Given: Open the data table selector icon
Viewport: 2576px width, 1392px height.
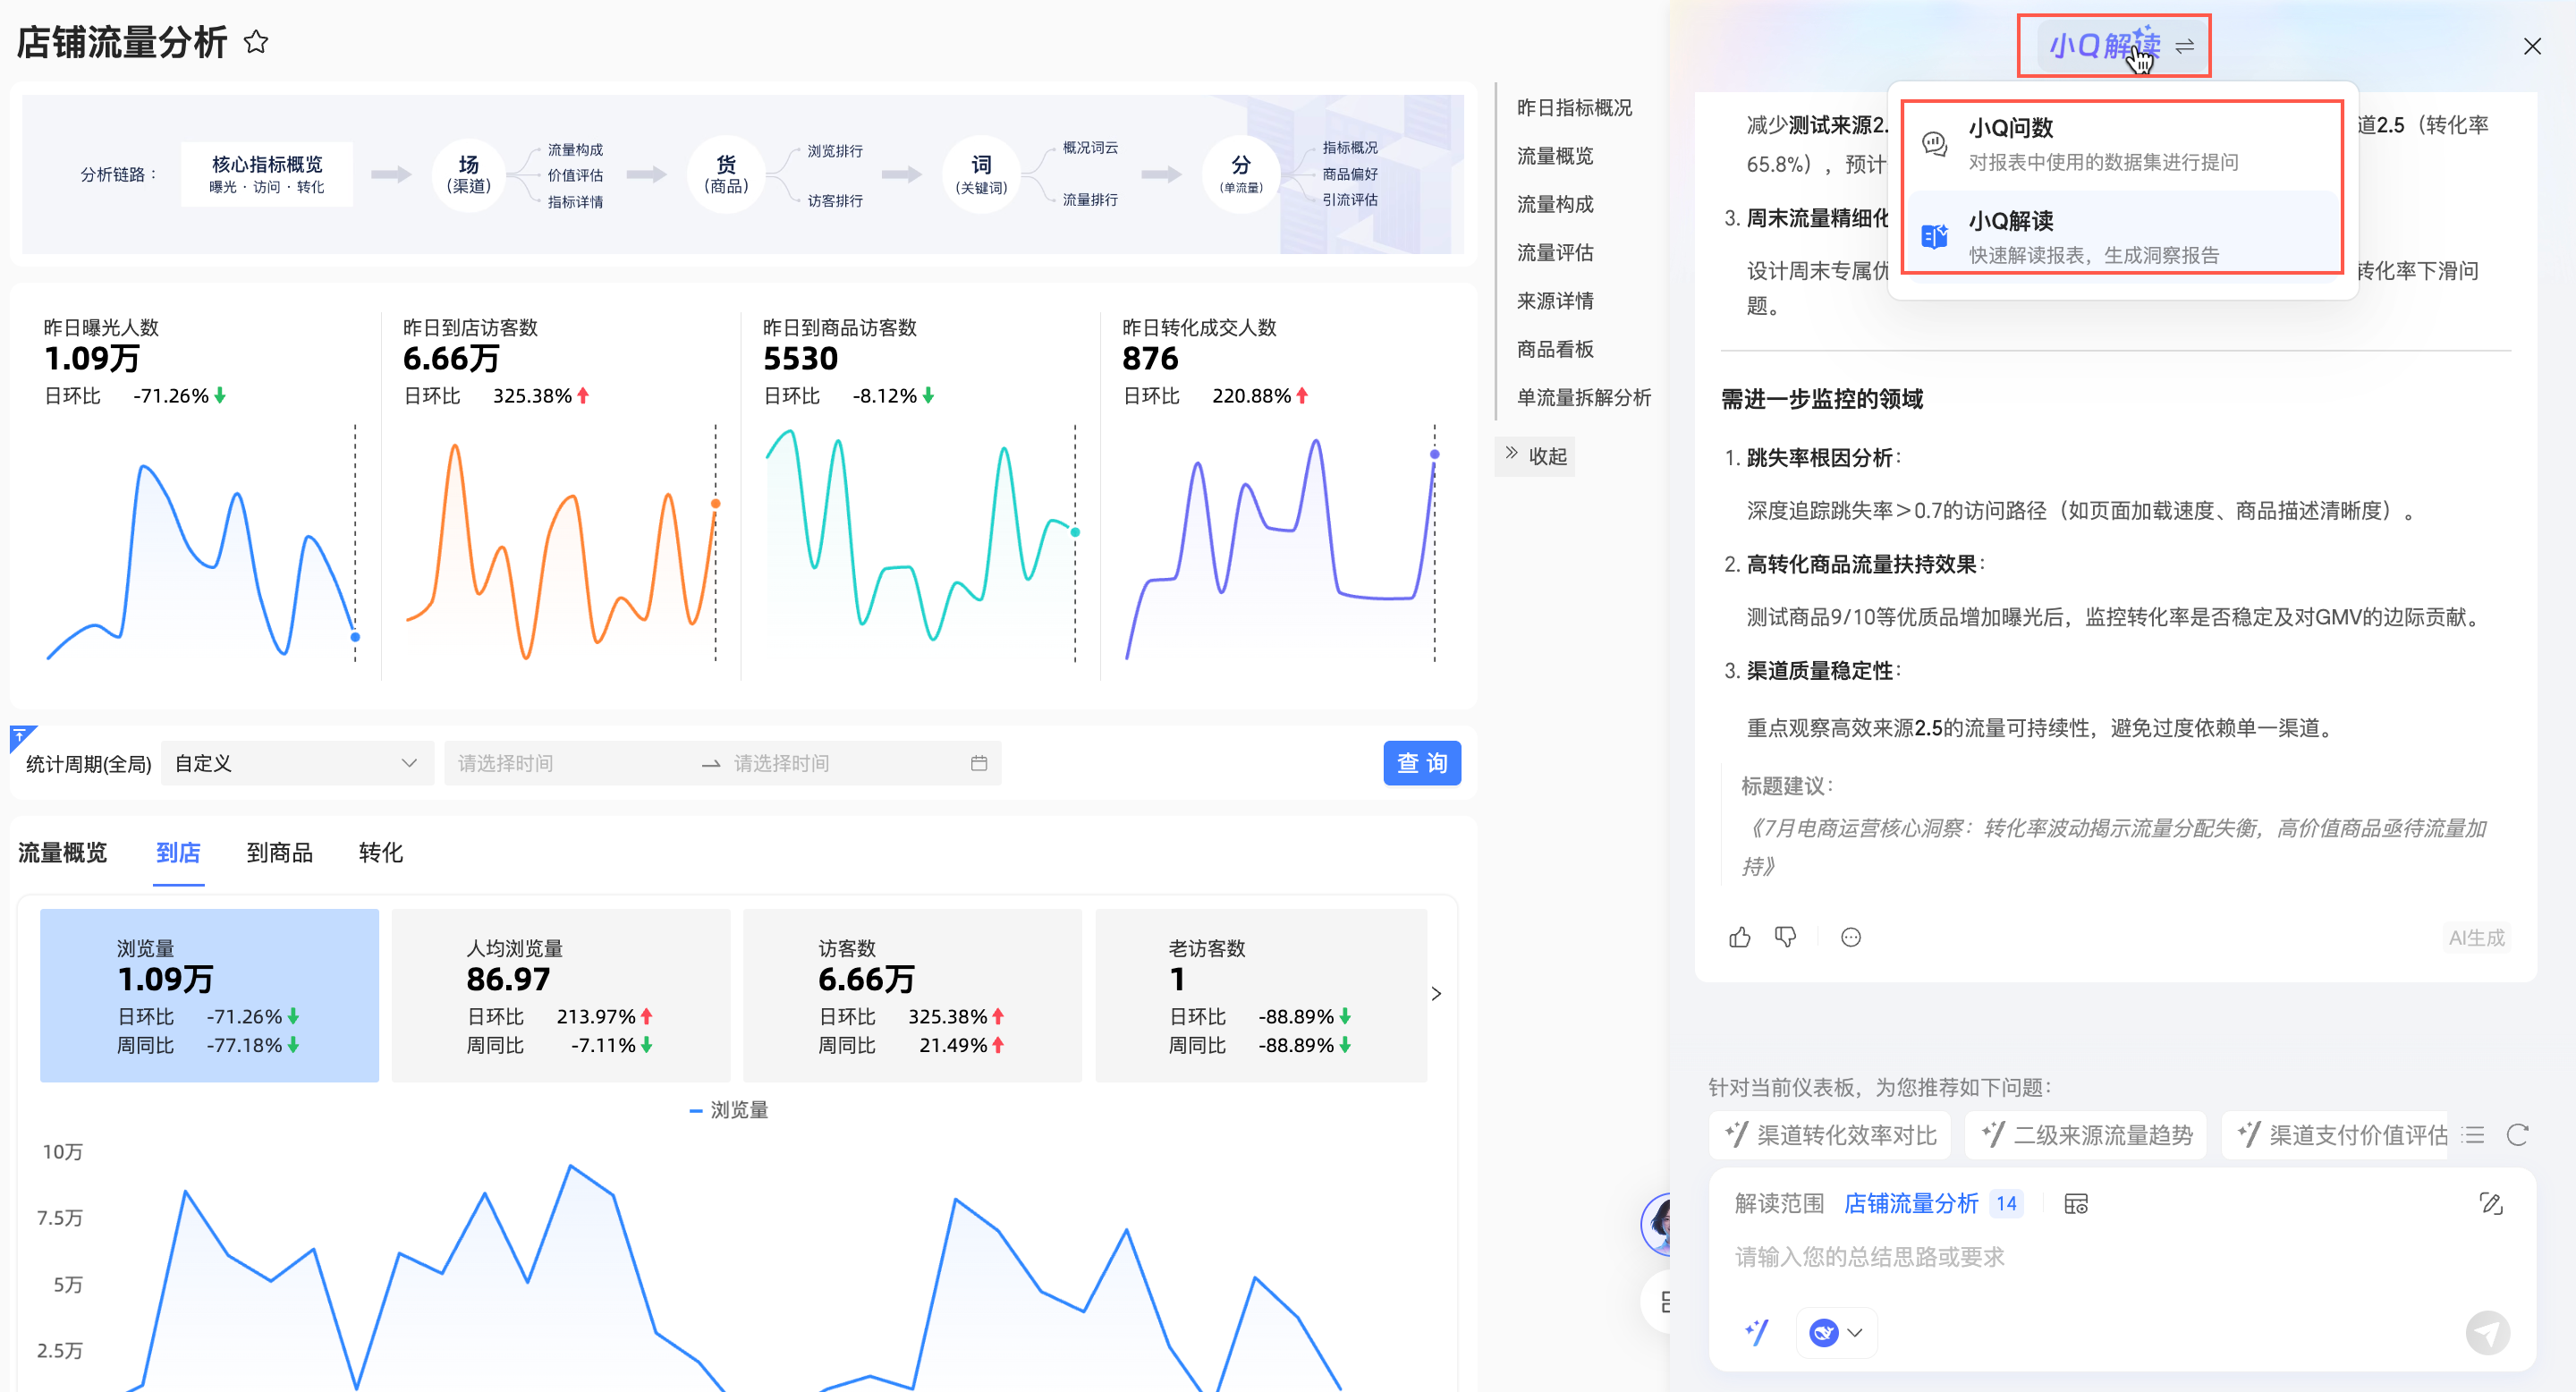Looking at the screenshot, I should pos(2076,1203).
